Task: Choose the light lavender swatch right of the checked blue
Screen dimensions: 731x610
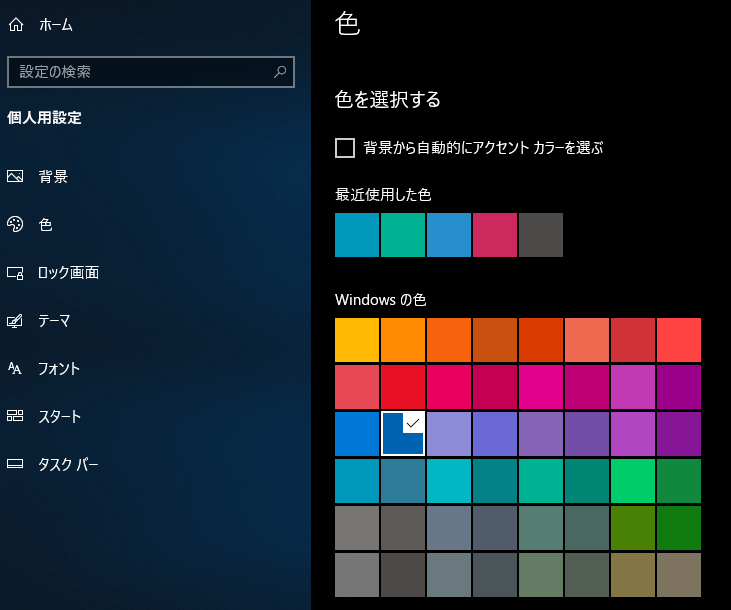Action: click(449, 434)
